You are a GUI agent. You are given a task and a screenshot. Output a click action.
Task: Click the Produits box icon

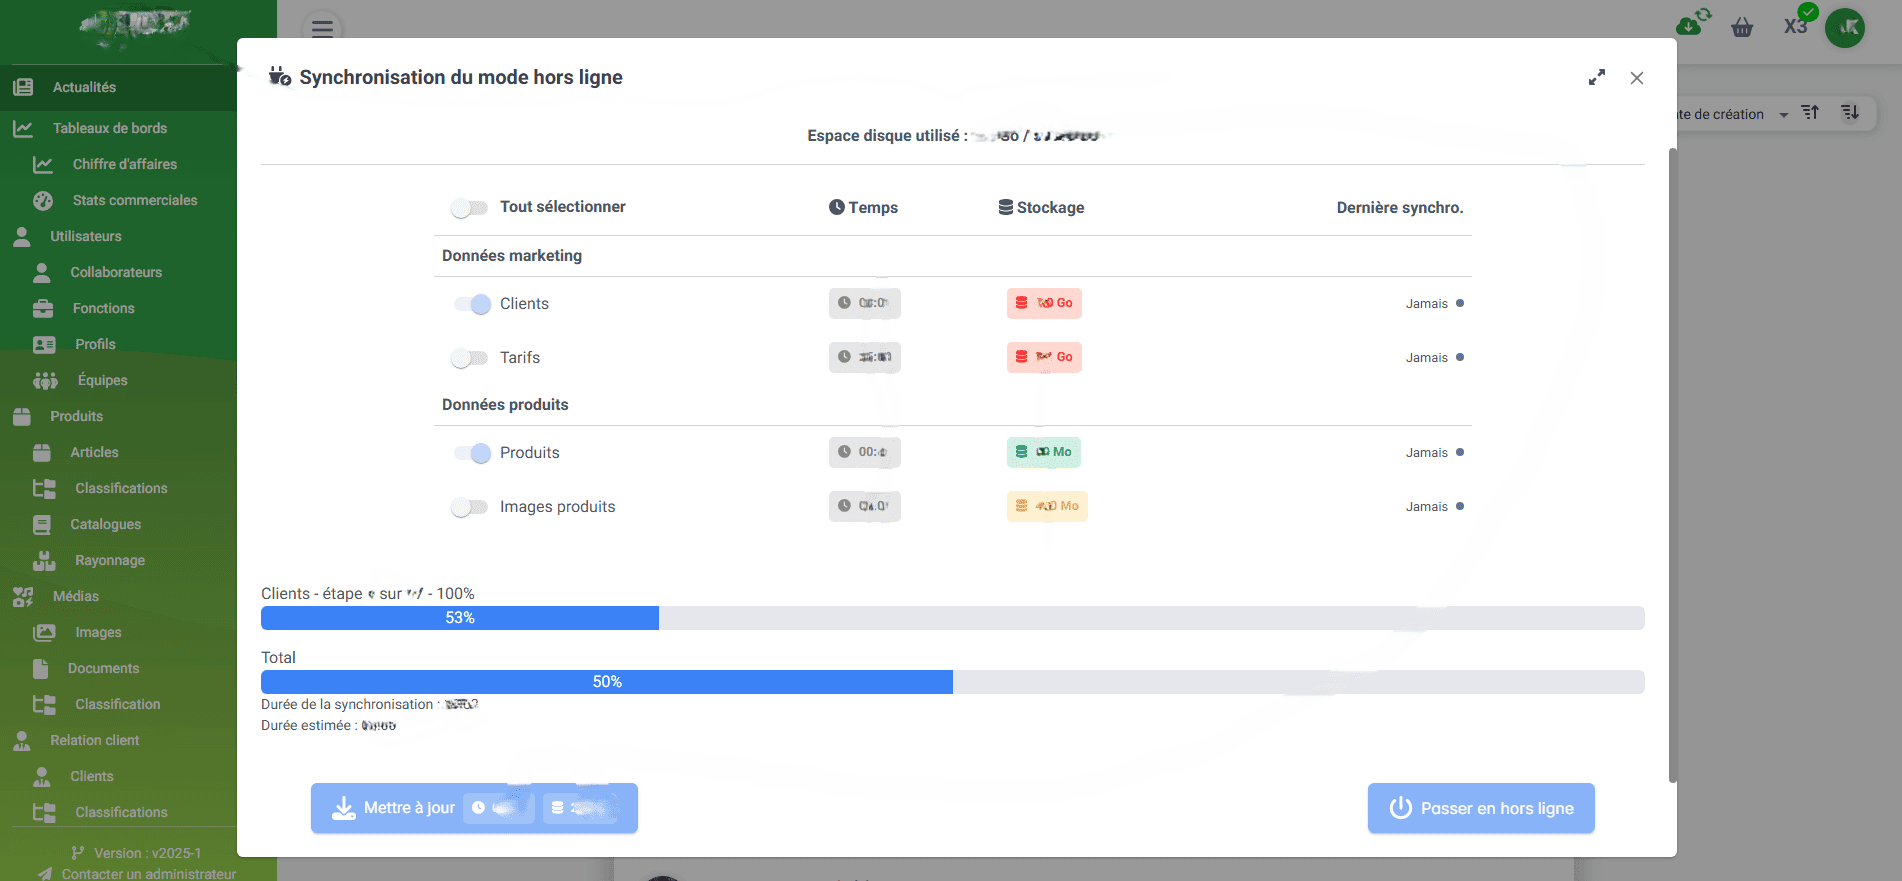[22, 416]
